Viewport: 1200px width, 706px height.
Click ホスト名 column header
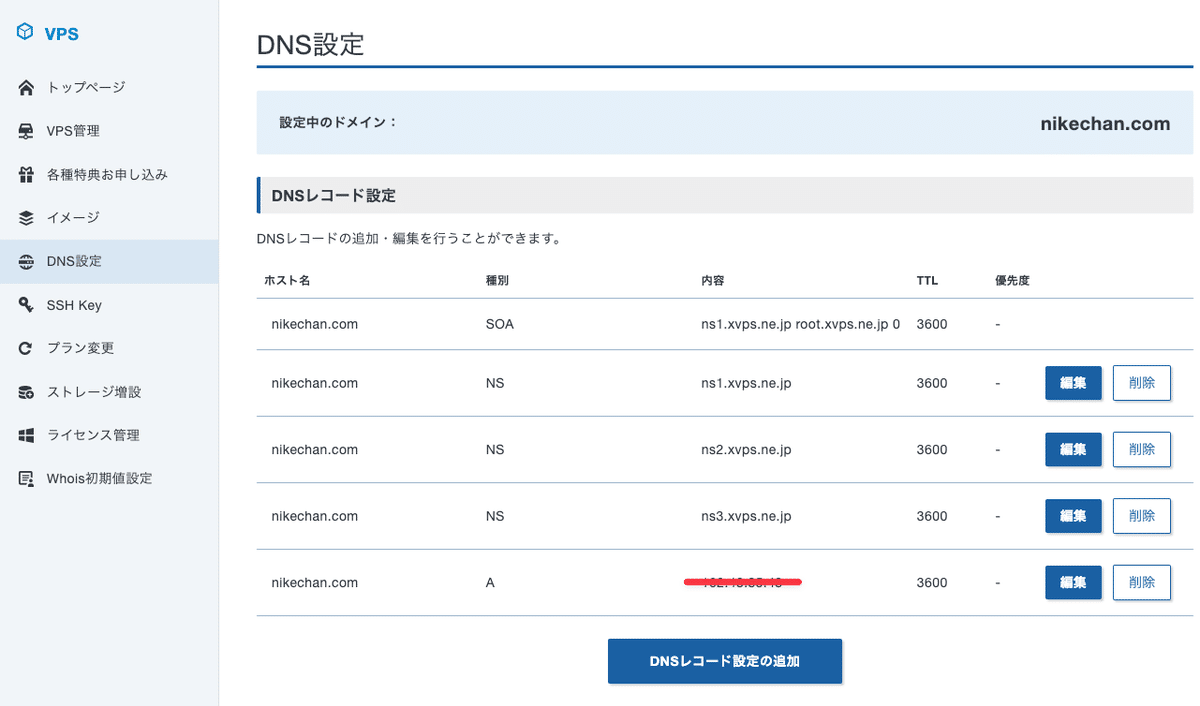pos(287,281)
